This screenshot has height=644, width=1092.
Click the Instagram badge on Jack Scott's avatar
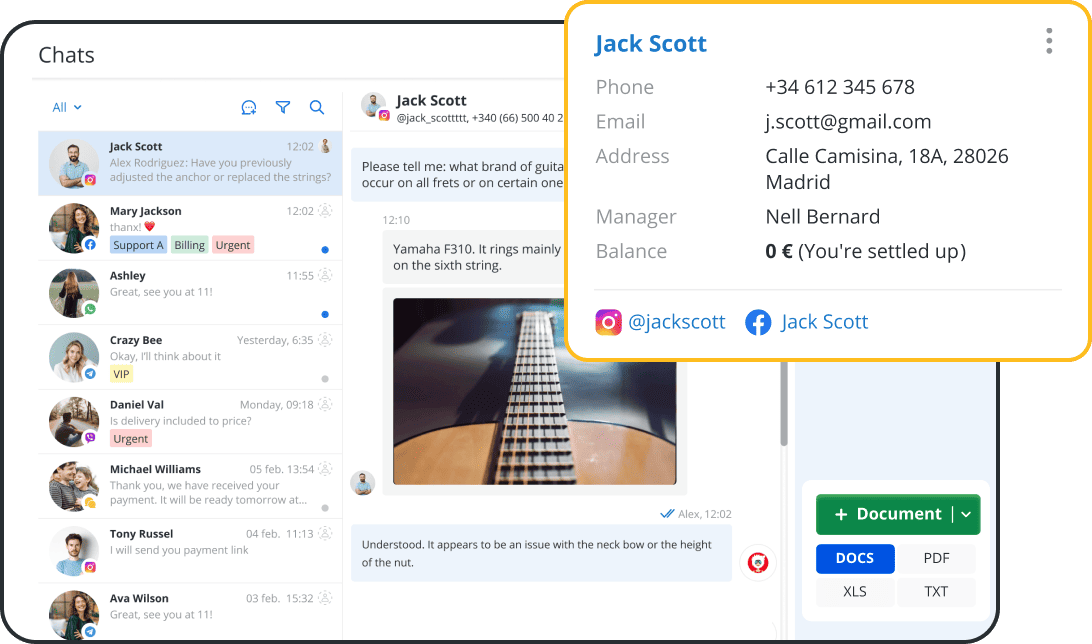pyautogui.click(x=90, y=179)
